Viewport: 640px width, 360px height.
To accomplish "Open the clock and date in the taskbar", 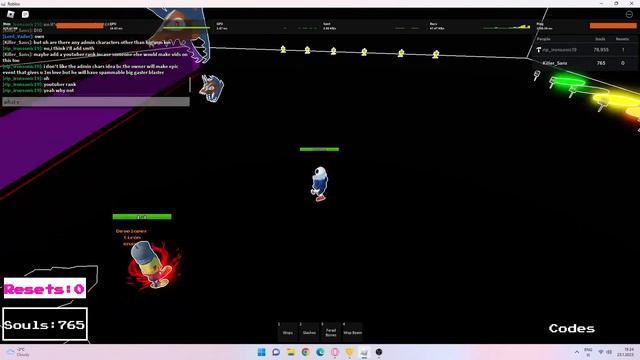I will point(626,352).
